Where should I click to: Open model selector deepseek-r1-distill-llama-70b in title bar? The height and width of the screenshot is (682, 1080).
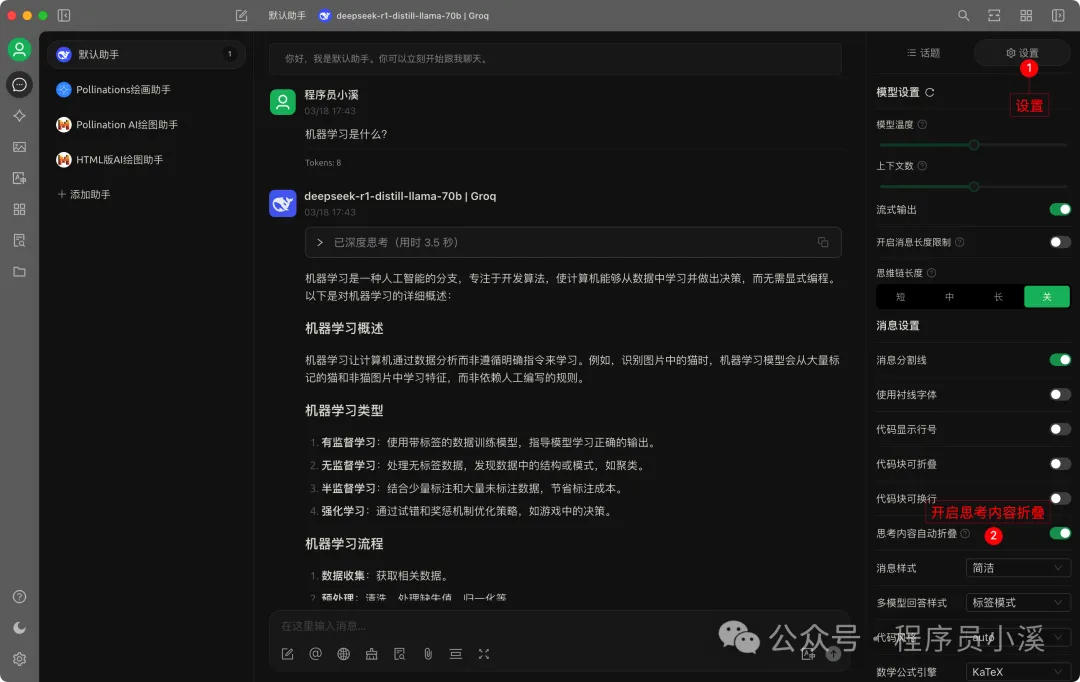(x=404, y=15)
